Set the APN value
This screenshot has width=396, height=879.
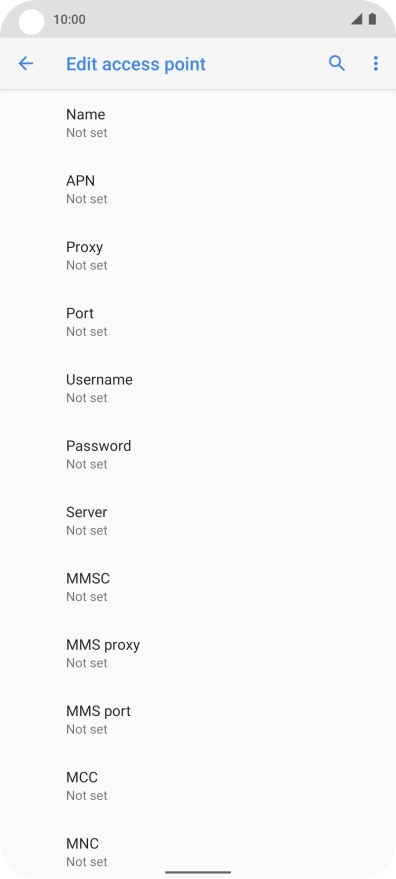click(x=198, y=189)
